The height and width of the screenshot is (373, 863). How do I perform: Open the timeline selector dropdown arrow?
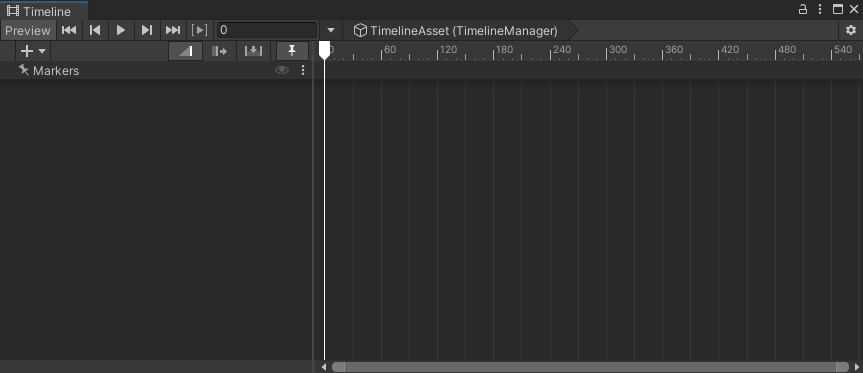coord(331,30)
